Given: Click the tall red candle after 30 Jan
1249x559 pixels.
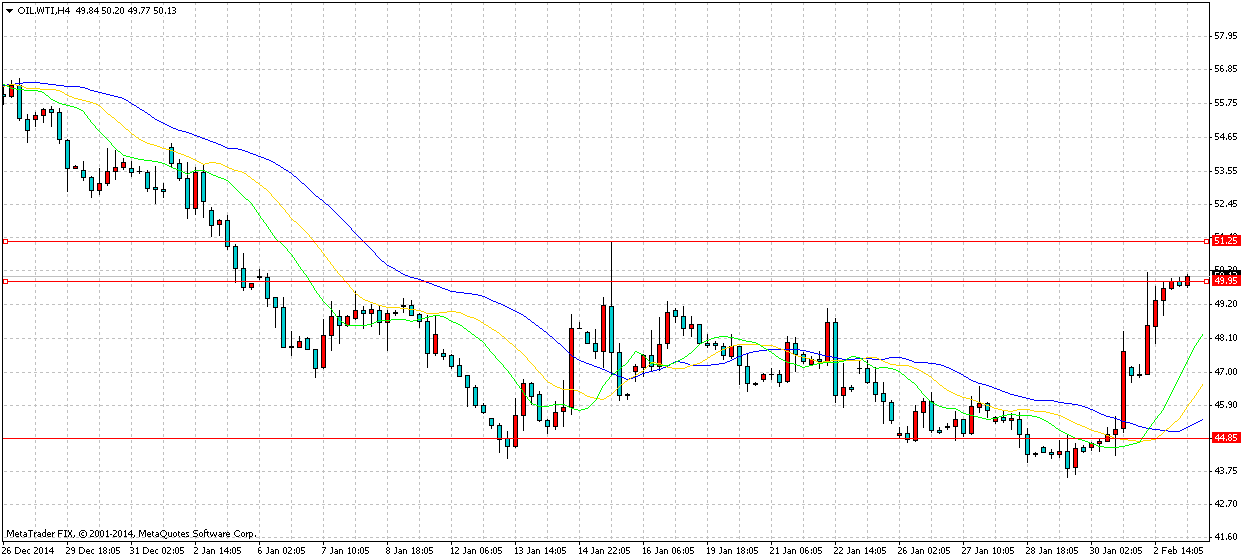Looking at the screenshot, I should click(x=1124, y=389).
